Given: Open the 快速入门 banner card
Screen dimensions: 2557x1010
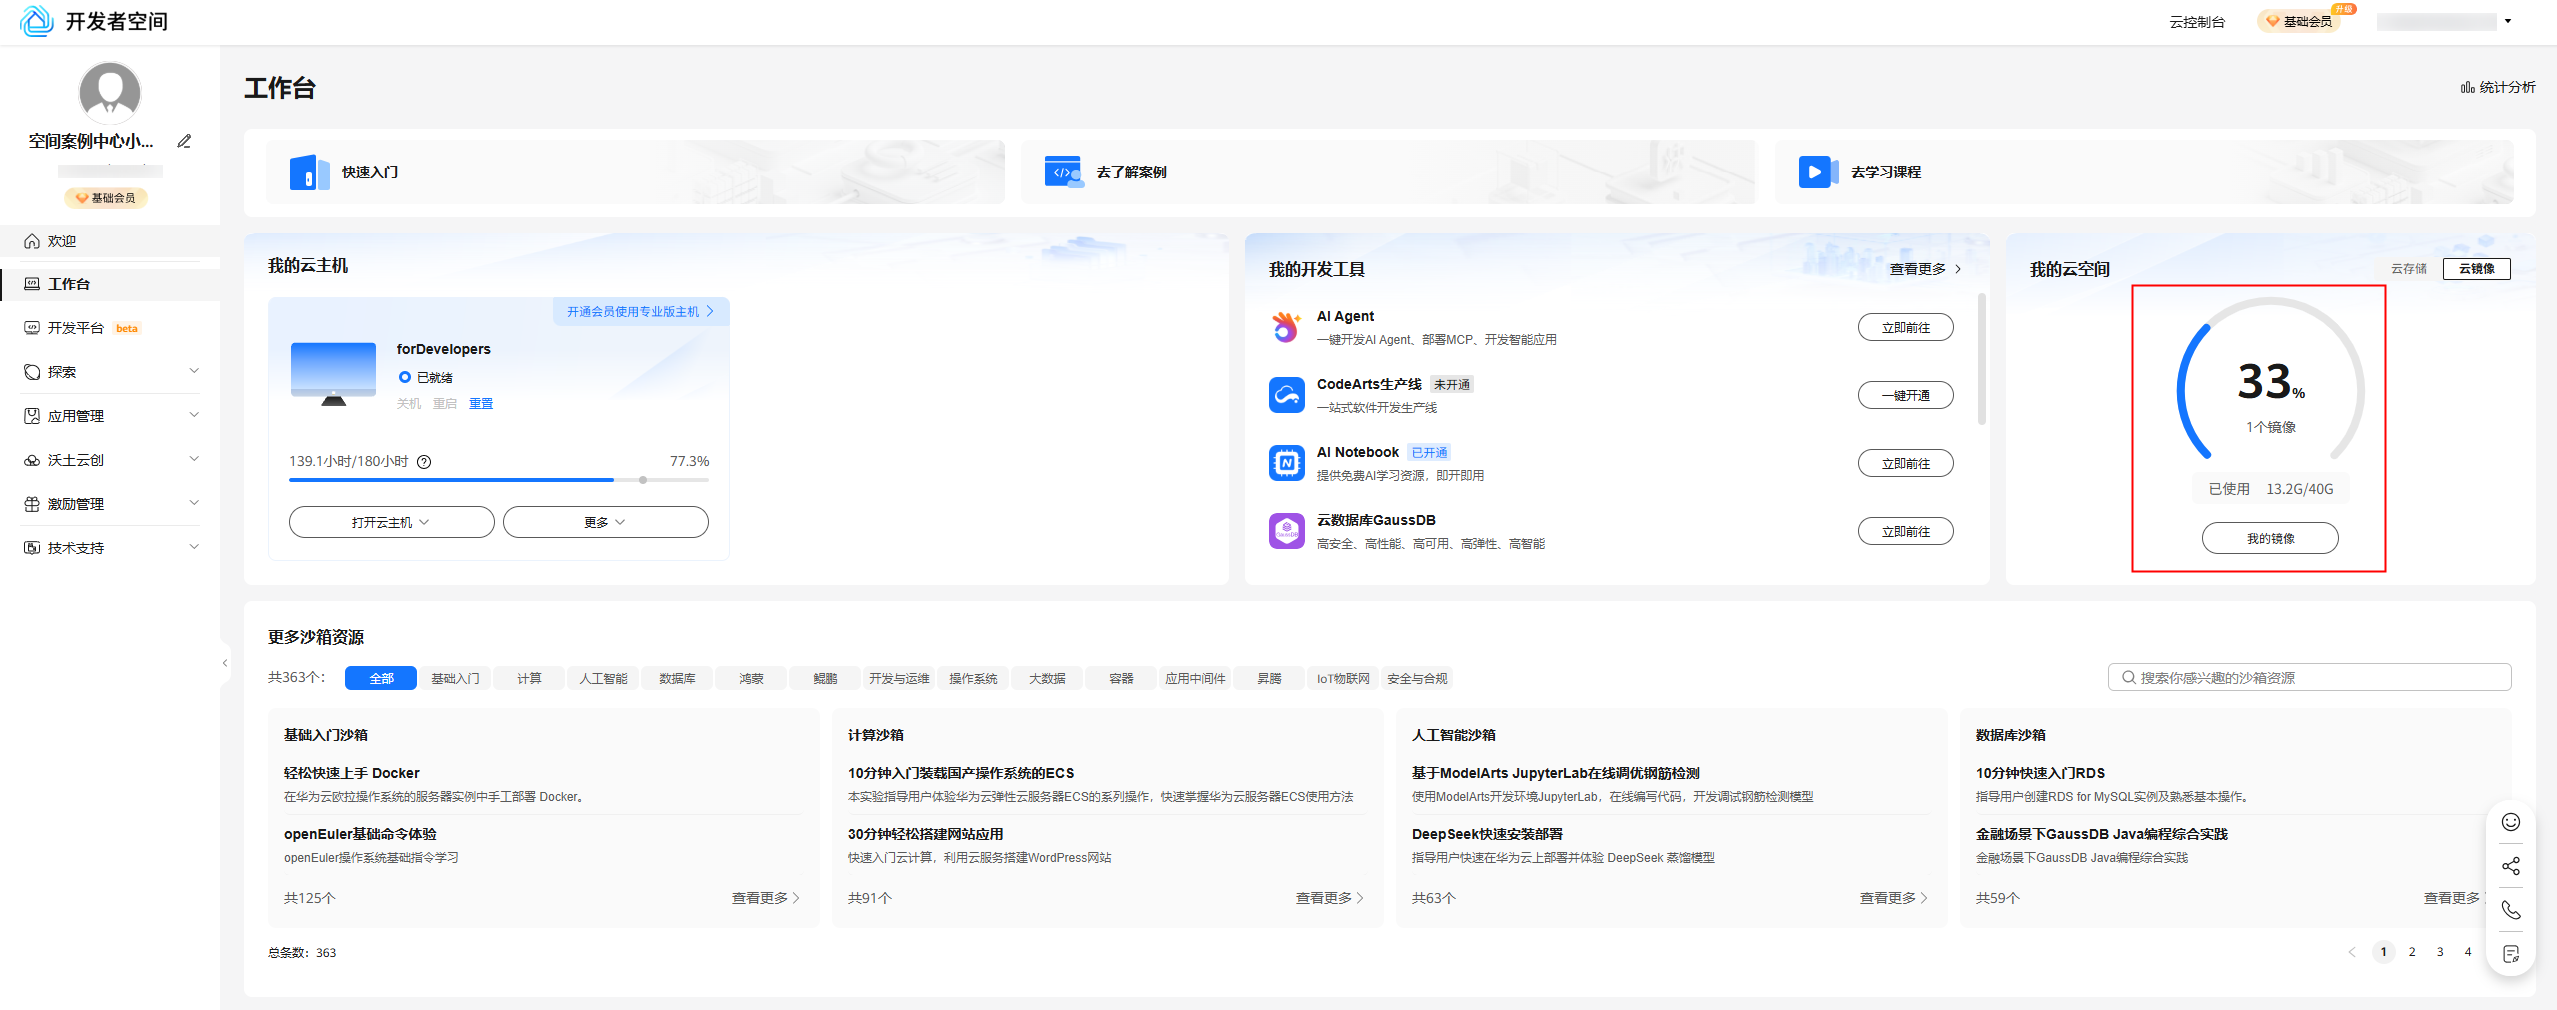Looking at the screenshot, I should pyautogui.click(x=635, y=172).
